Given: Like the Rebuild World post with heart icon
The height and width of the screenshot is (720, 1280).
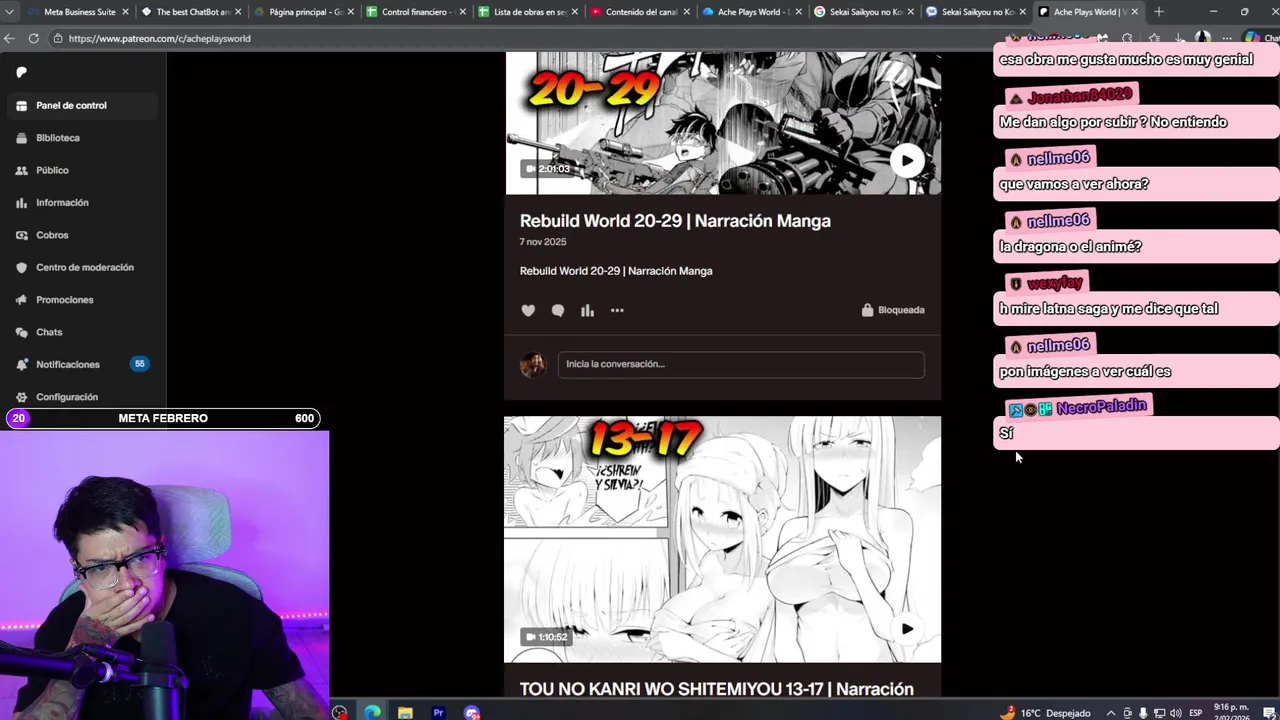Looking at the screenshot, I should (x=528, y=310).
